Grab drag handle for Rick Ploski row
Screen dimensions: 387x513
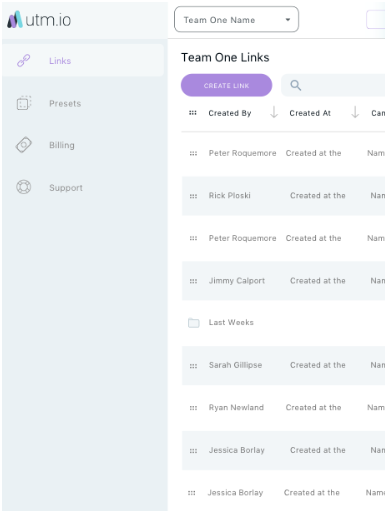(x=193, y=196)
